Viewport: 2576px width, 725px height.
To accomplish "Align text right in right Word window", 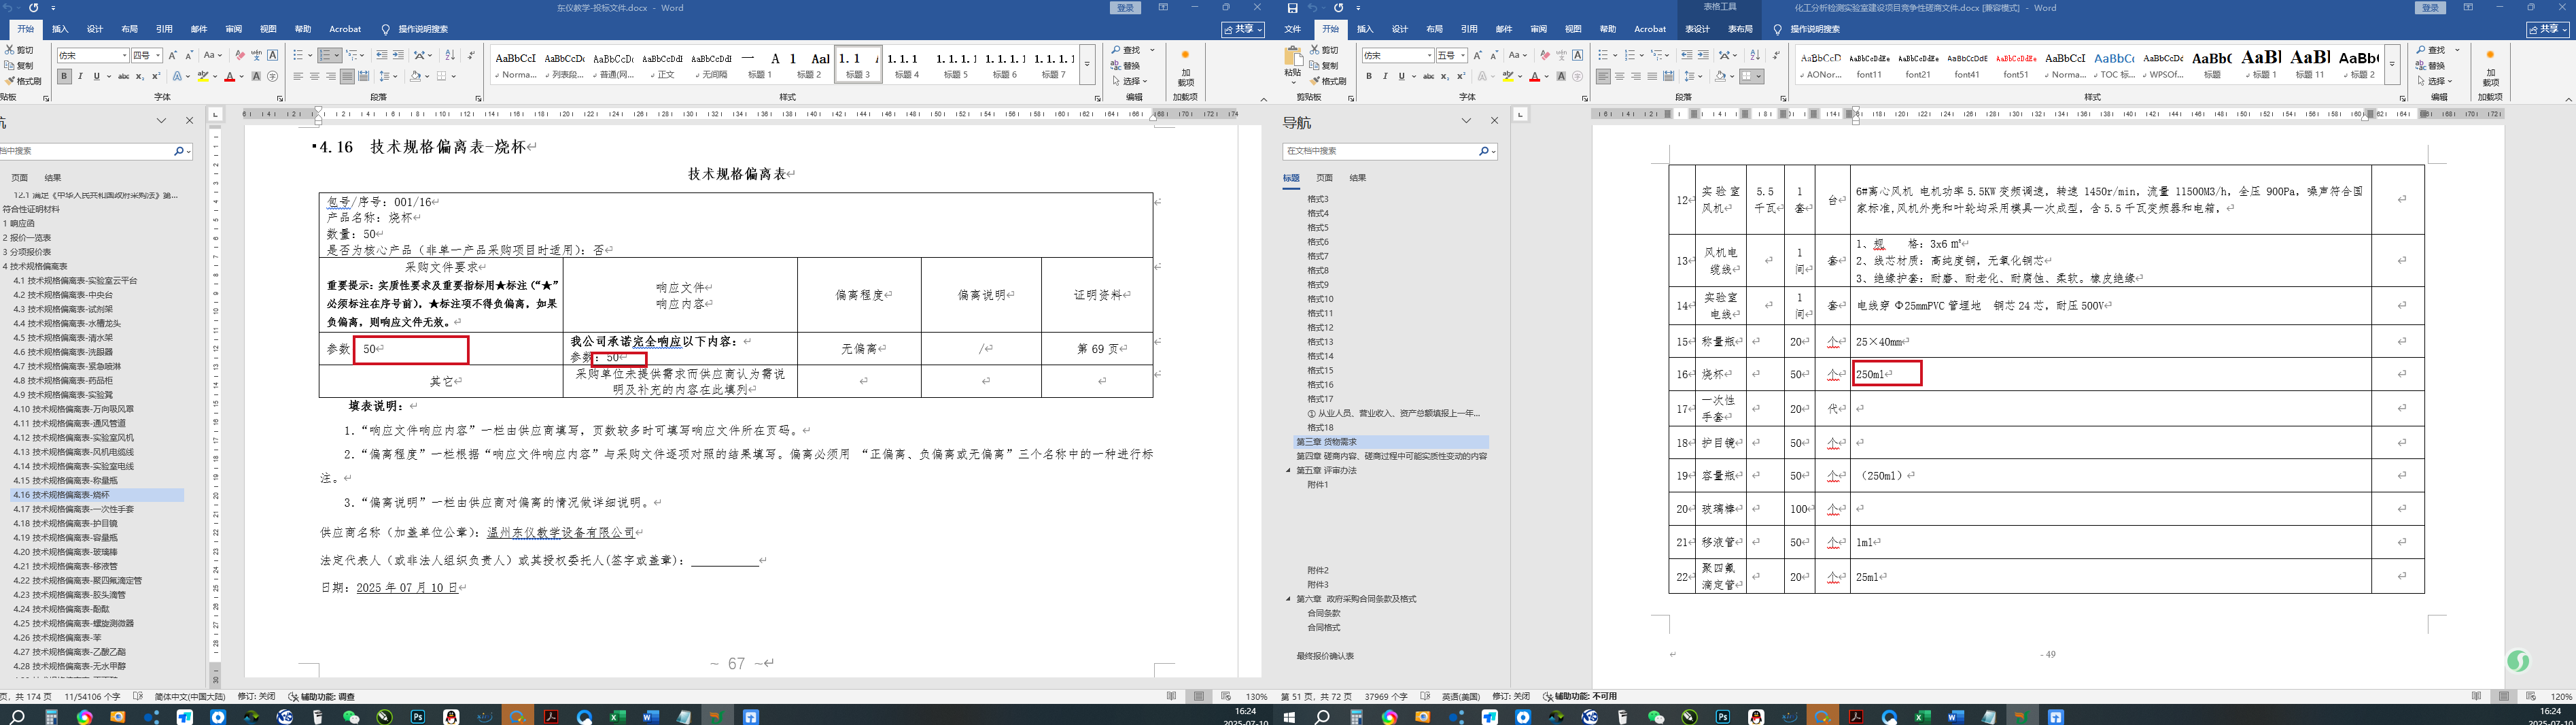I will pyautogui.click(x=1636, y=76).
